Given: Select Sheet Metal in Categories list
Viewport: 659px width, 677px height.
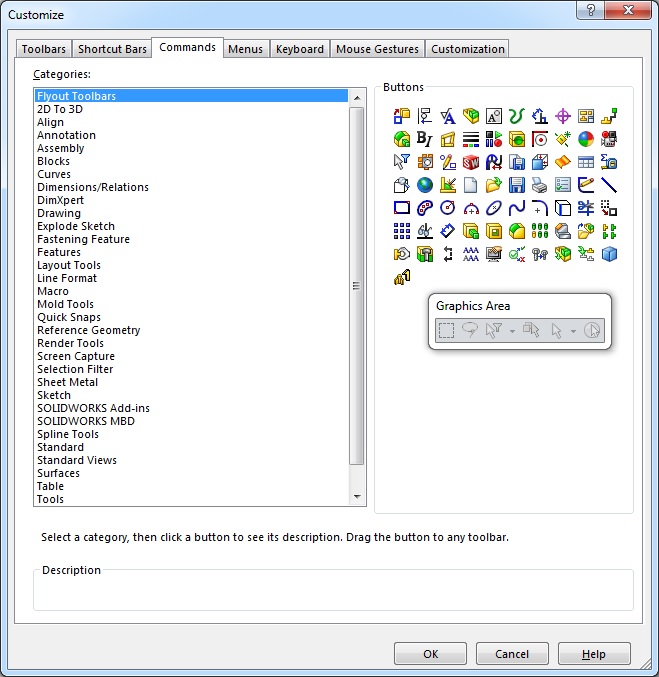Looking at the screenshot, I should (x=67, y=382).
